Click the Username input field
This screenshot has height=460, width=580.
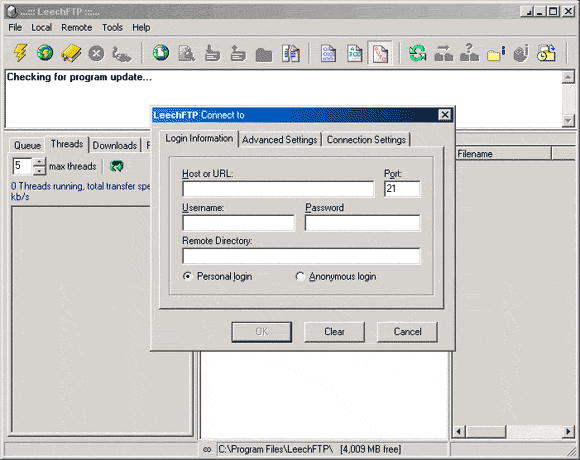pos(239,223)
